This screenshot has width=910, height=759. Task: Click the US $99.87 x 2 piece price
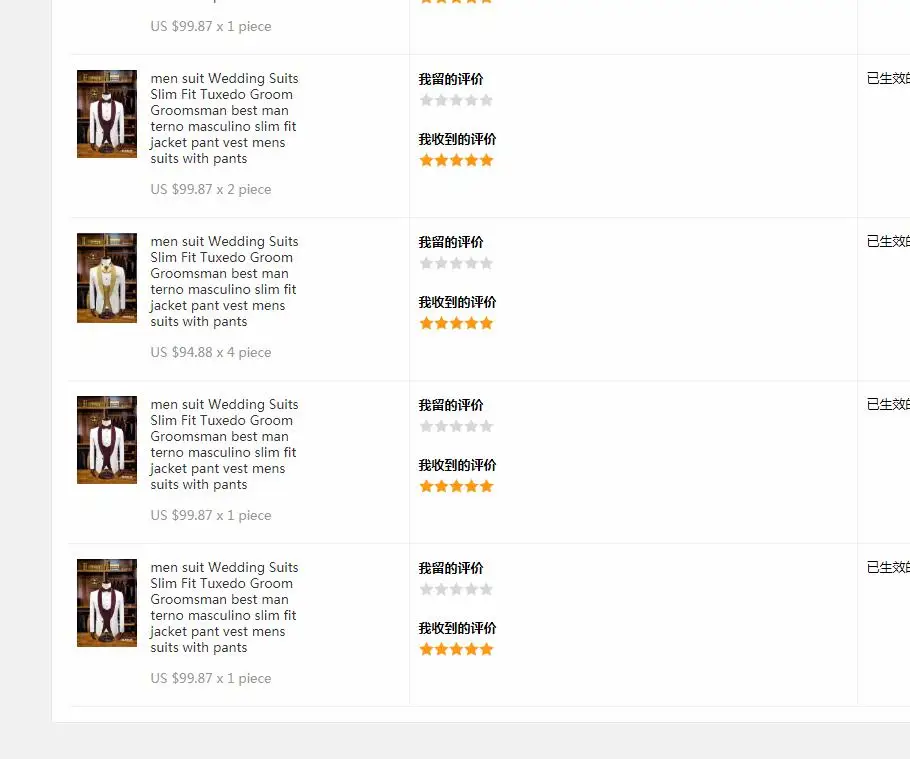pos(211,189)
